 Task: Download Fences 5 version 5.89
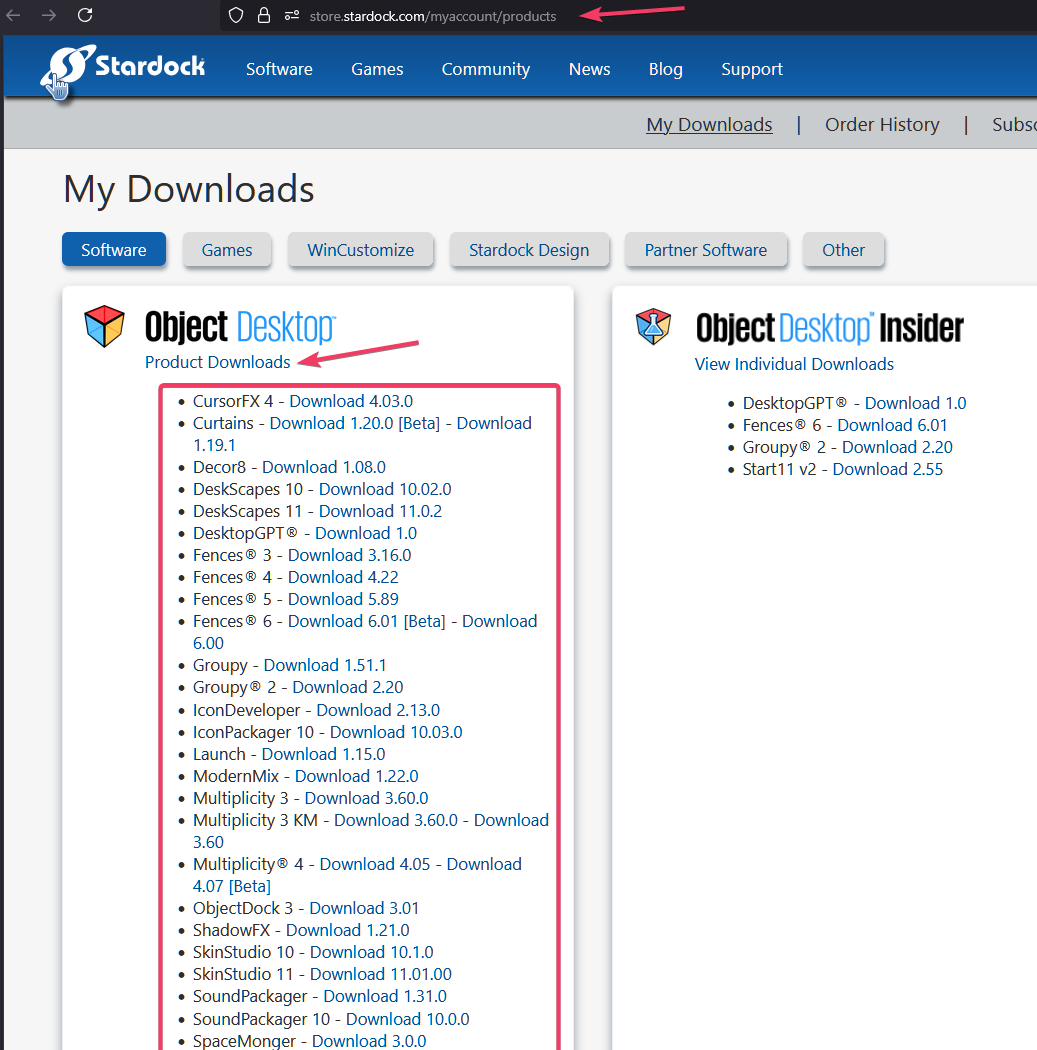click(343, 599)
